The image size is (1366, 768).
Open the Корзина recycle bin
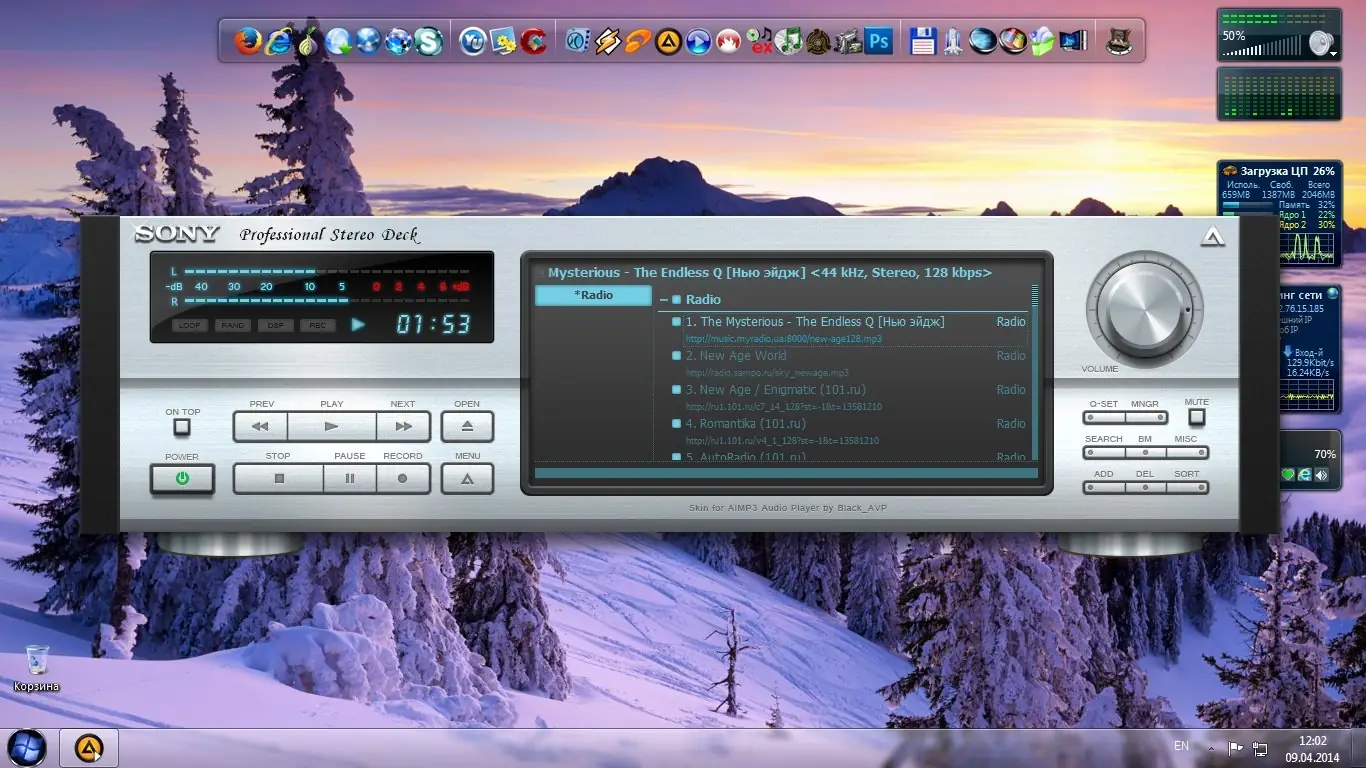(x=36, y=660)
